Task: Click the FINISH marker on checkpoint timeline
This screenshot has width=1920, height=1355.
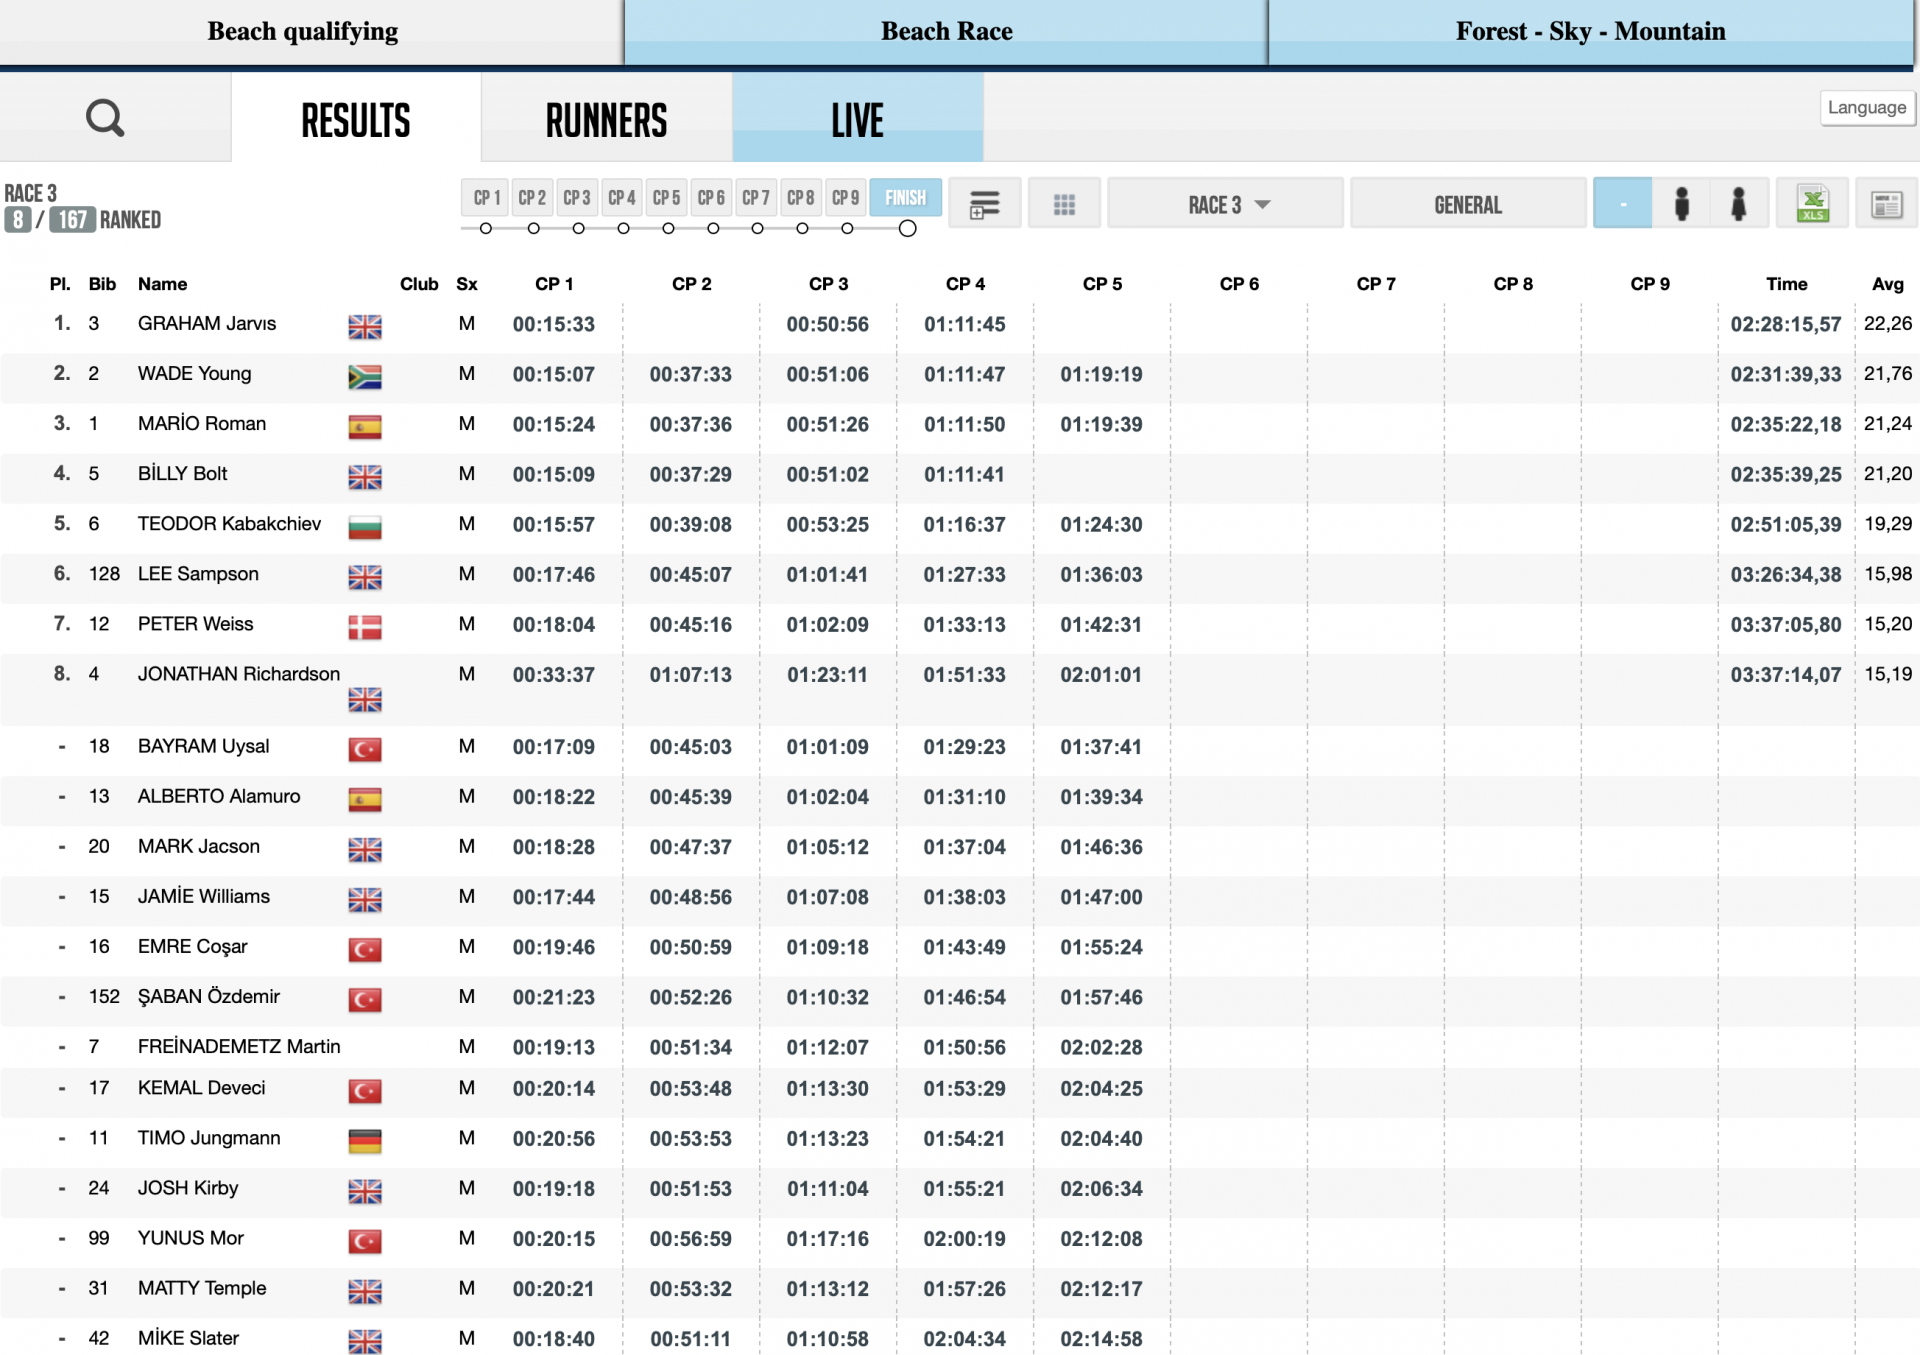Action: click(907, 229)
